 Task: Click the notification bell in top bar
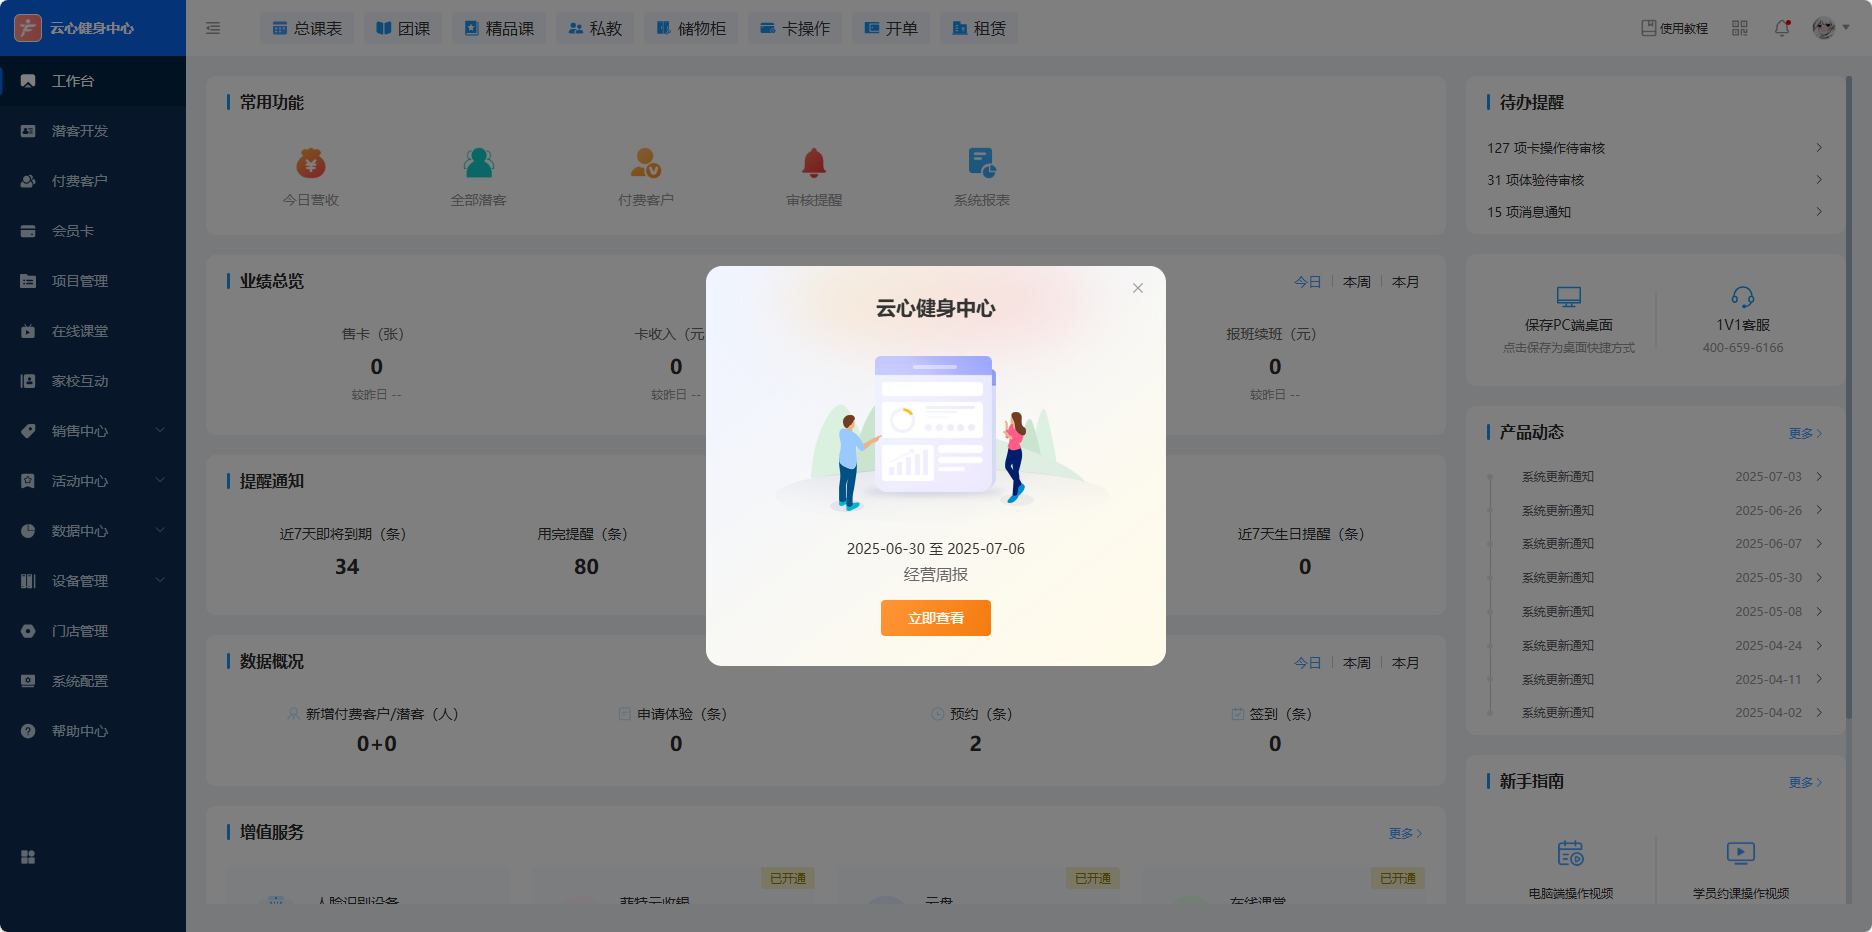[x=1782, y=28]
